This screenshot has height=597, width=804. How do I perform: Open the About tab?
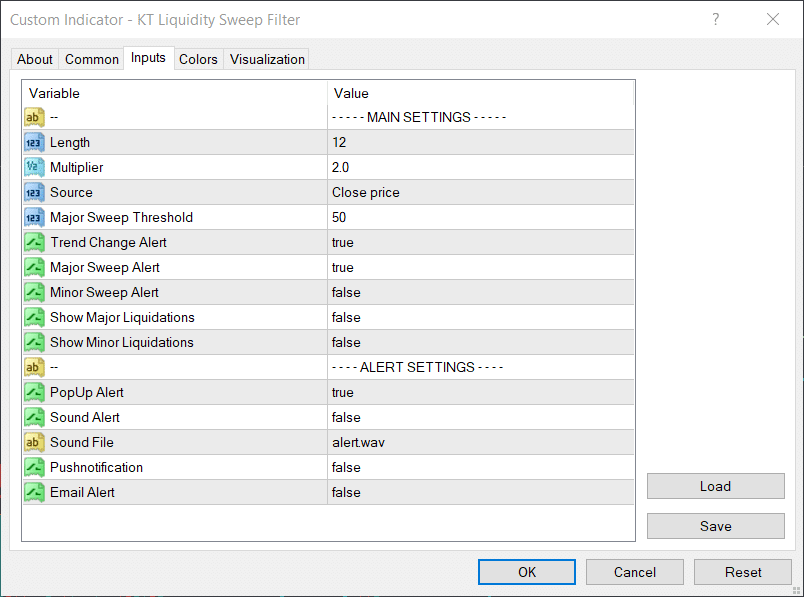(35, 59)
